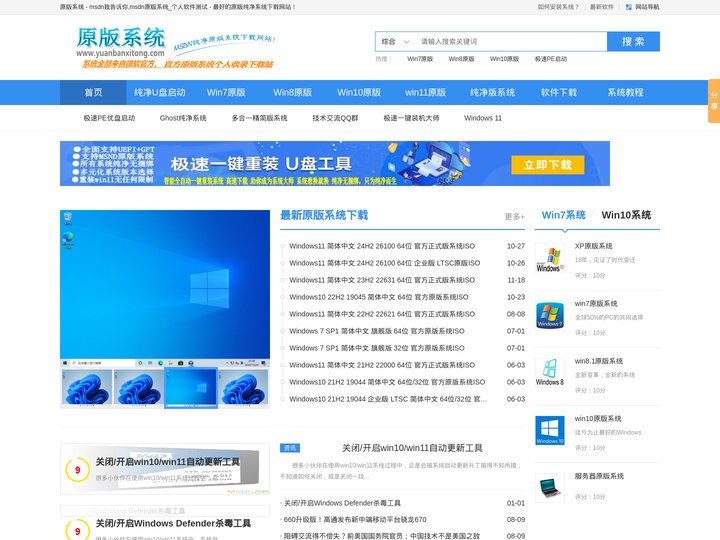This screenshot has height=540, width=720.
Task: Open the 技术交流QQ群 link
Action: coord(335,118)
